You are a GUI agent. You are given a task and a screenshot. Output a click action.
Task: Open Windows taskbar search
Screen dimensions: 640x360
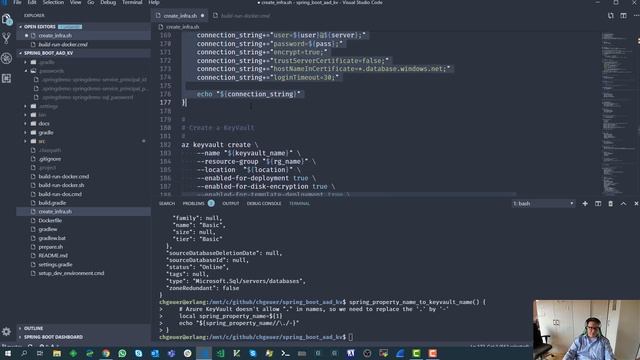click(24, 353)
